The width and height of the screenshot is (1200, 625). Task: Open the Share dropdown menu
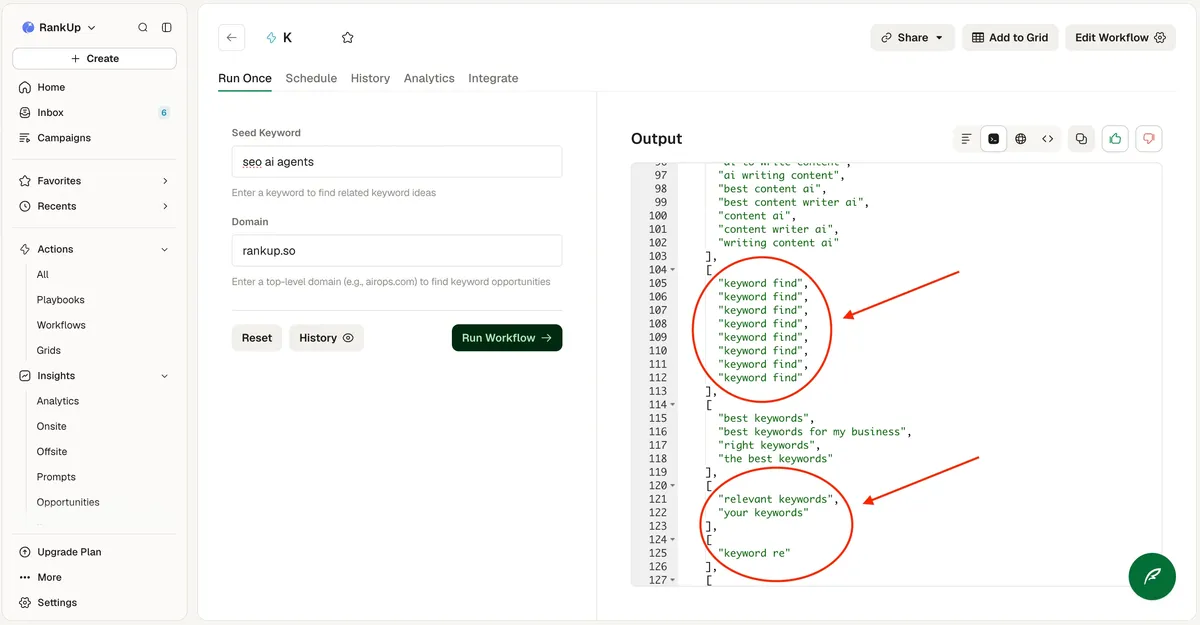coord(912,38)
